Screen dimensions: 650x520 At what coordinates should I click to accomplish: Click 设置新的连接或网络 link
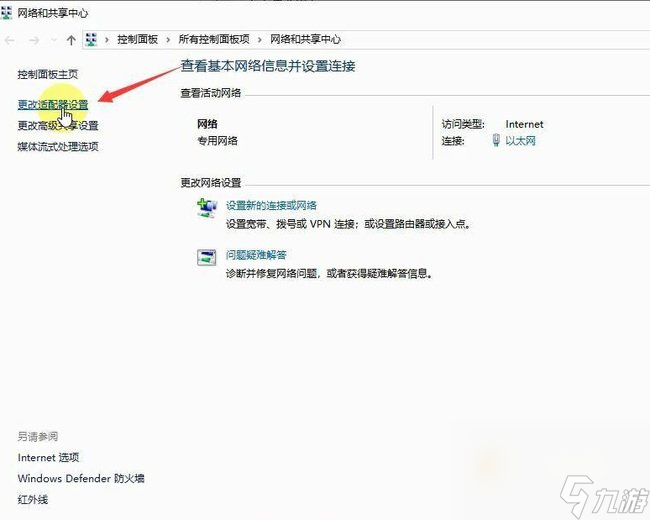click(x=271, y=205)
